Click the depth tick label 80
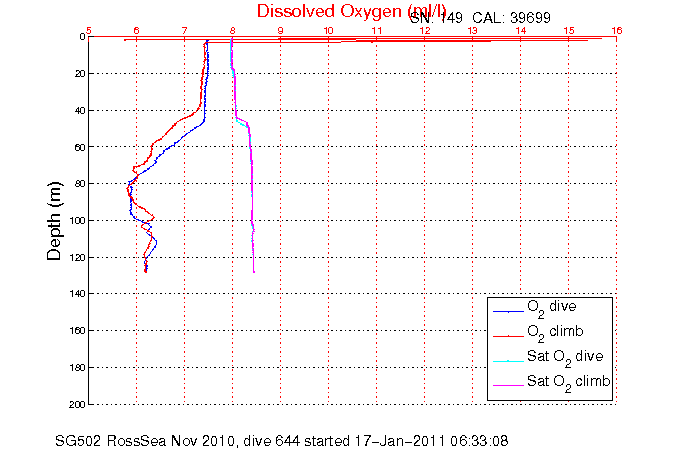Image resolution: width=681 pixels, height=454 pixels. [x=80, y=184]
